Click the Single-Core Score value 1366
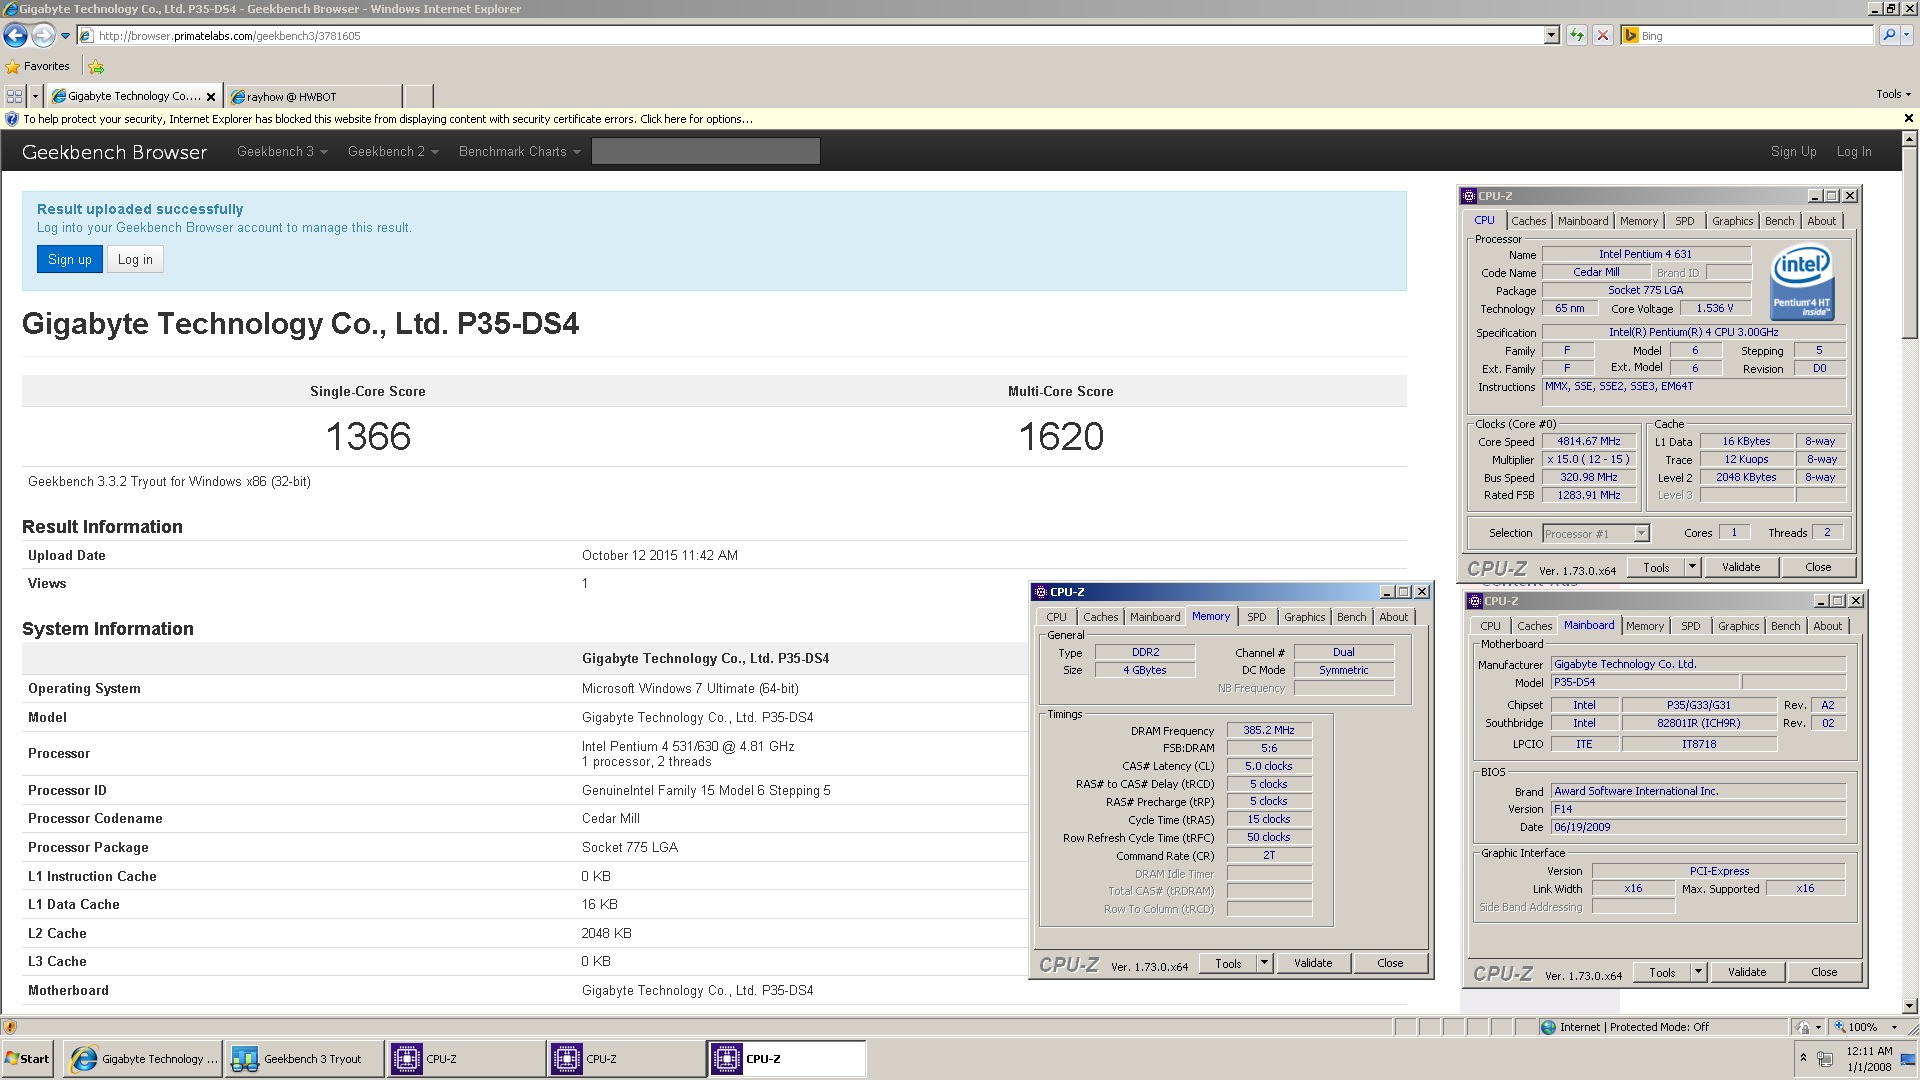Viewport: 1920px width, 1080px height. (368, 436)
